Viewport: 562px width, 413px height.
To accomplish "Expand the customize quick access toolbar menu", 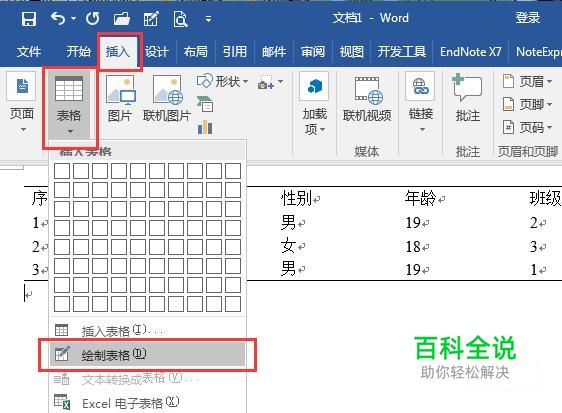I will (x=208, y=19).
